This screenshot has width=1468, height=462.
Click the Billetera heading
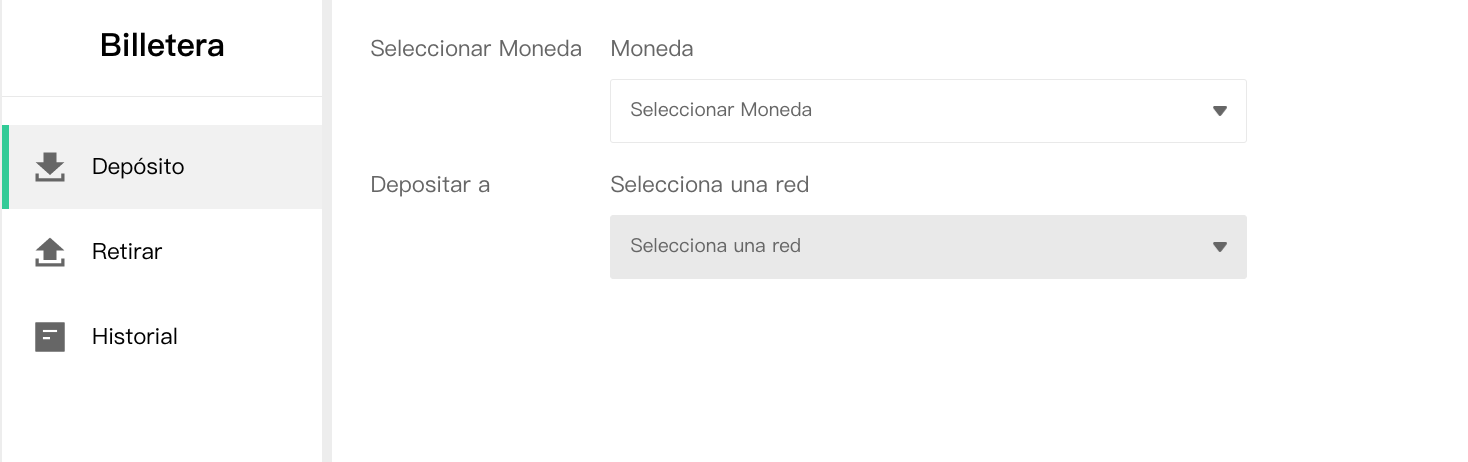coord(162,46)
